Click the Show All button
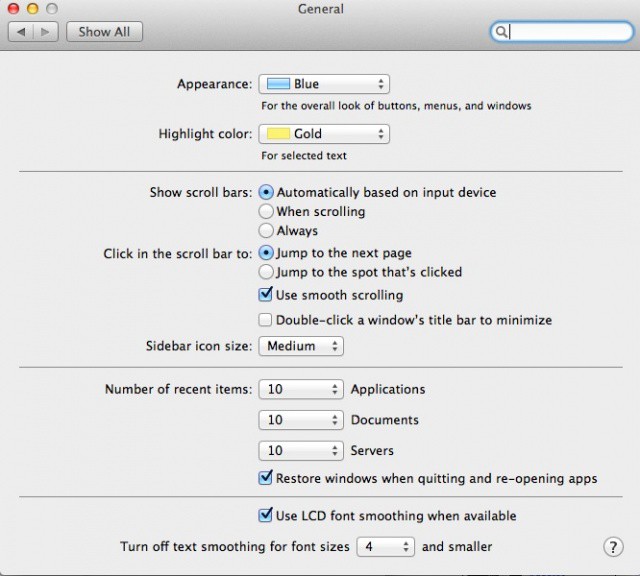Screen dimensions: 640x576 105,32
